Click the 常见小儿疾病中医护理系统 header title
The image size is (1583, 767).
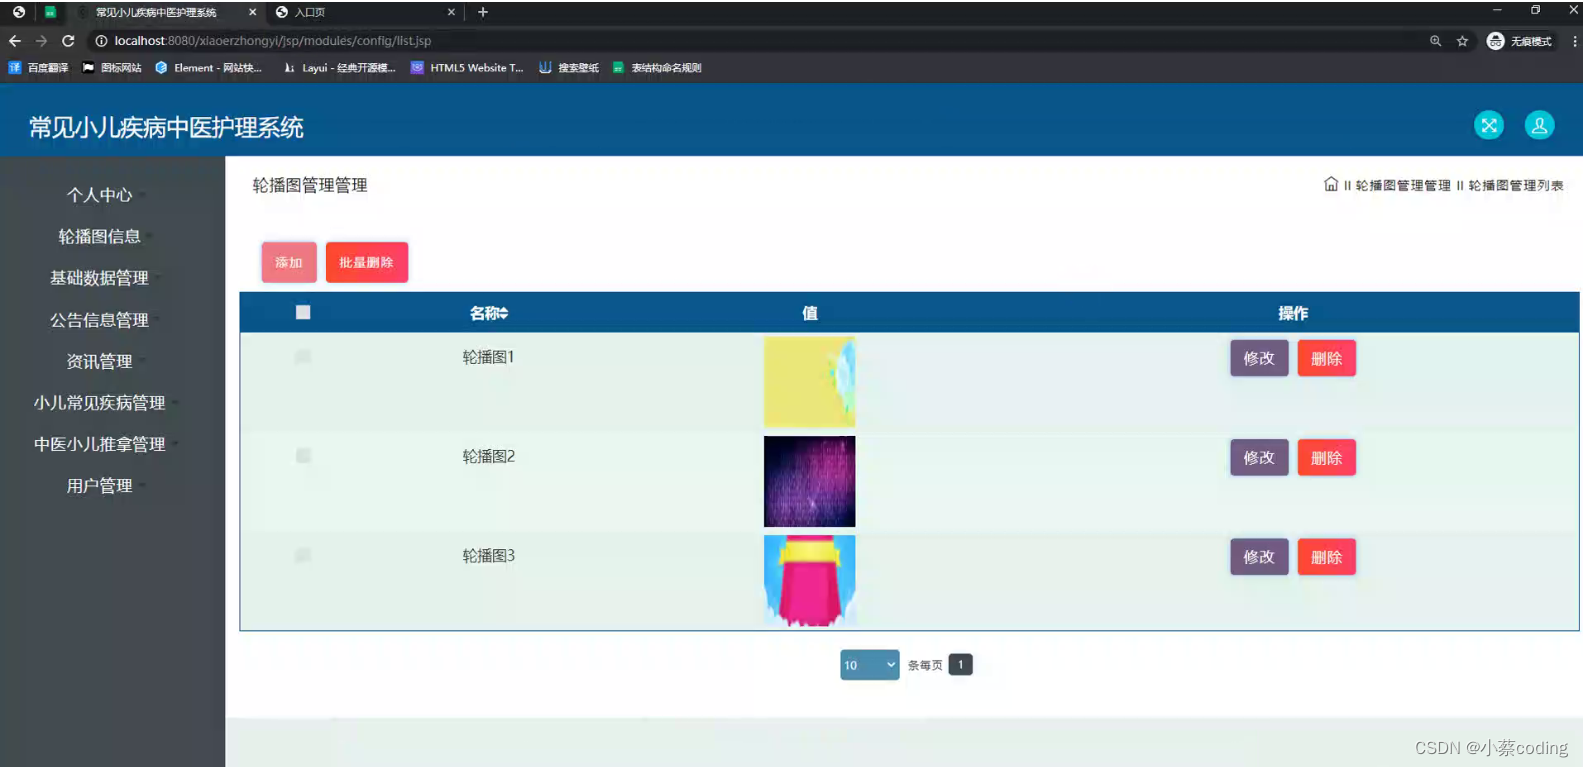(x=166, y=127)
